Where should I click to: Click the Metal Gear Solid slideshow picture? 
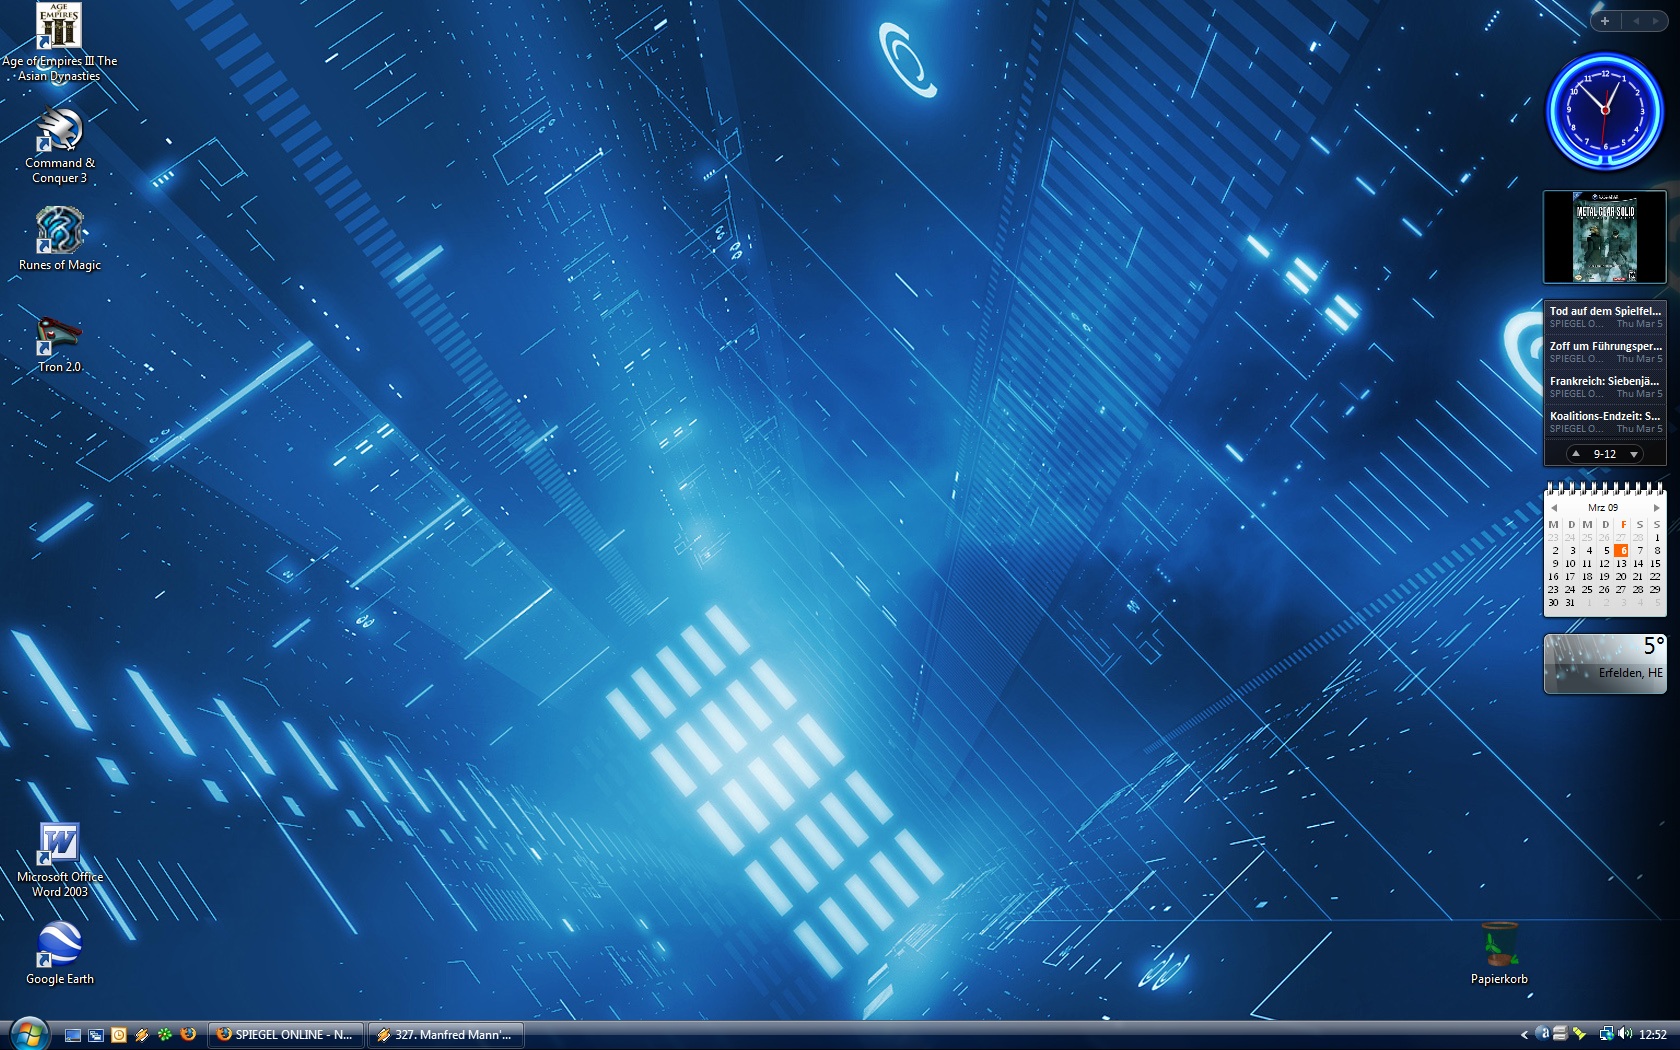coord(1605,237)
